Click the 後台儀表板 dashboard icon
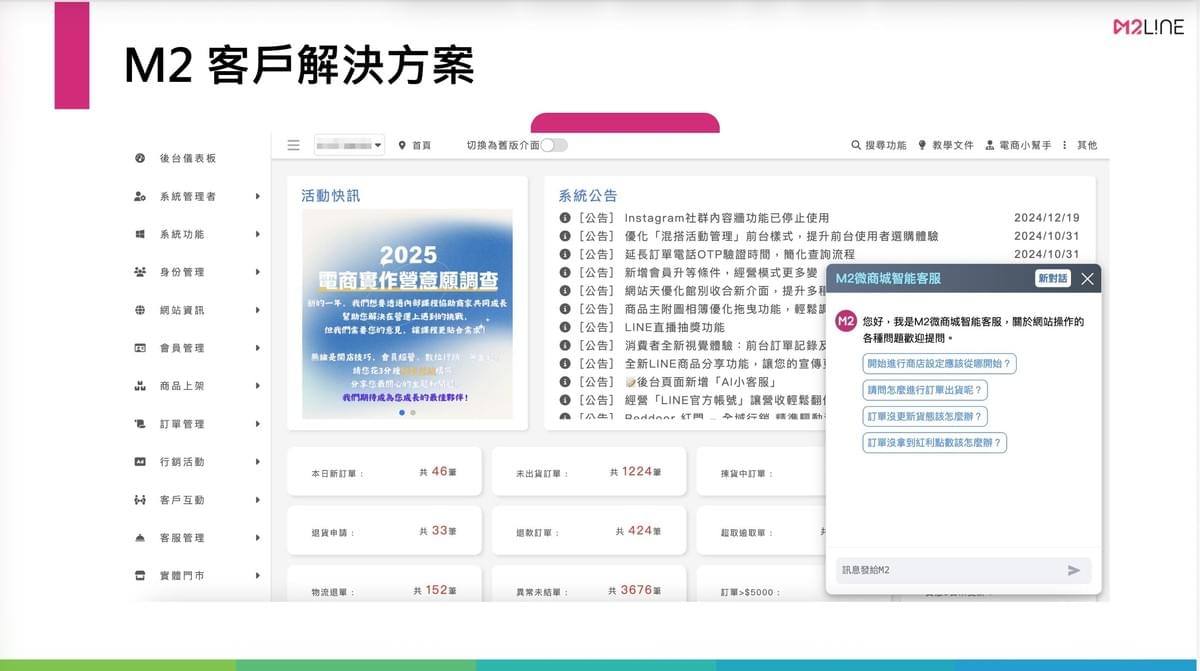This screenshot has height=671, width=1200. [x=140, y=158]
